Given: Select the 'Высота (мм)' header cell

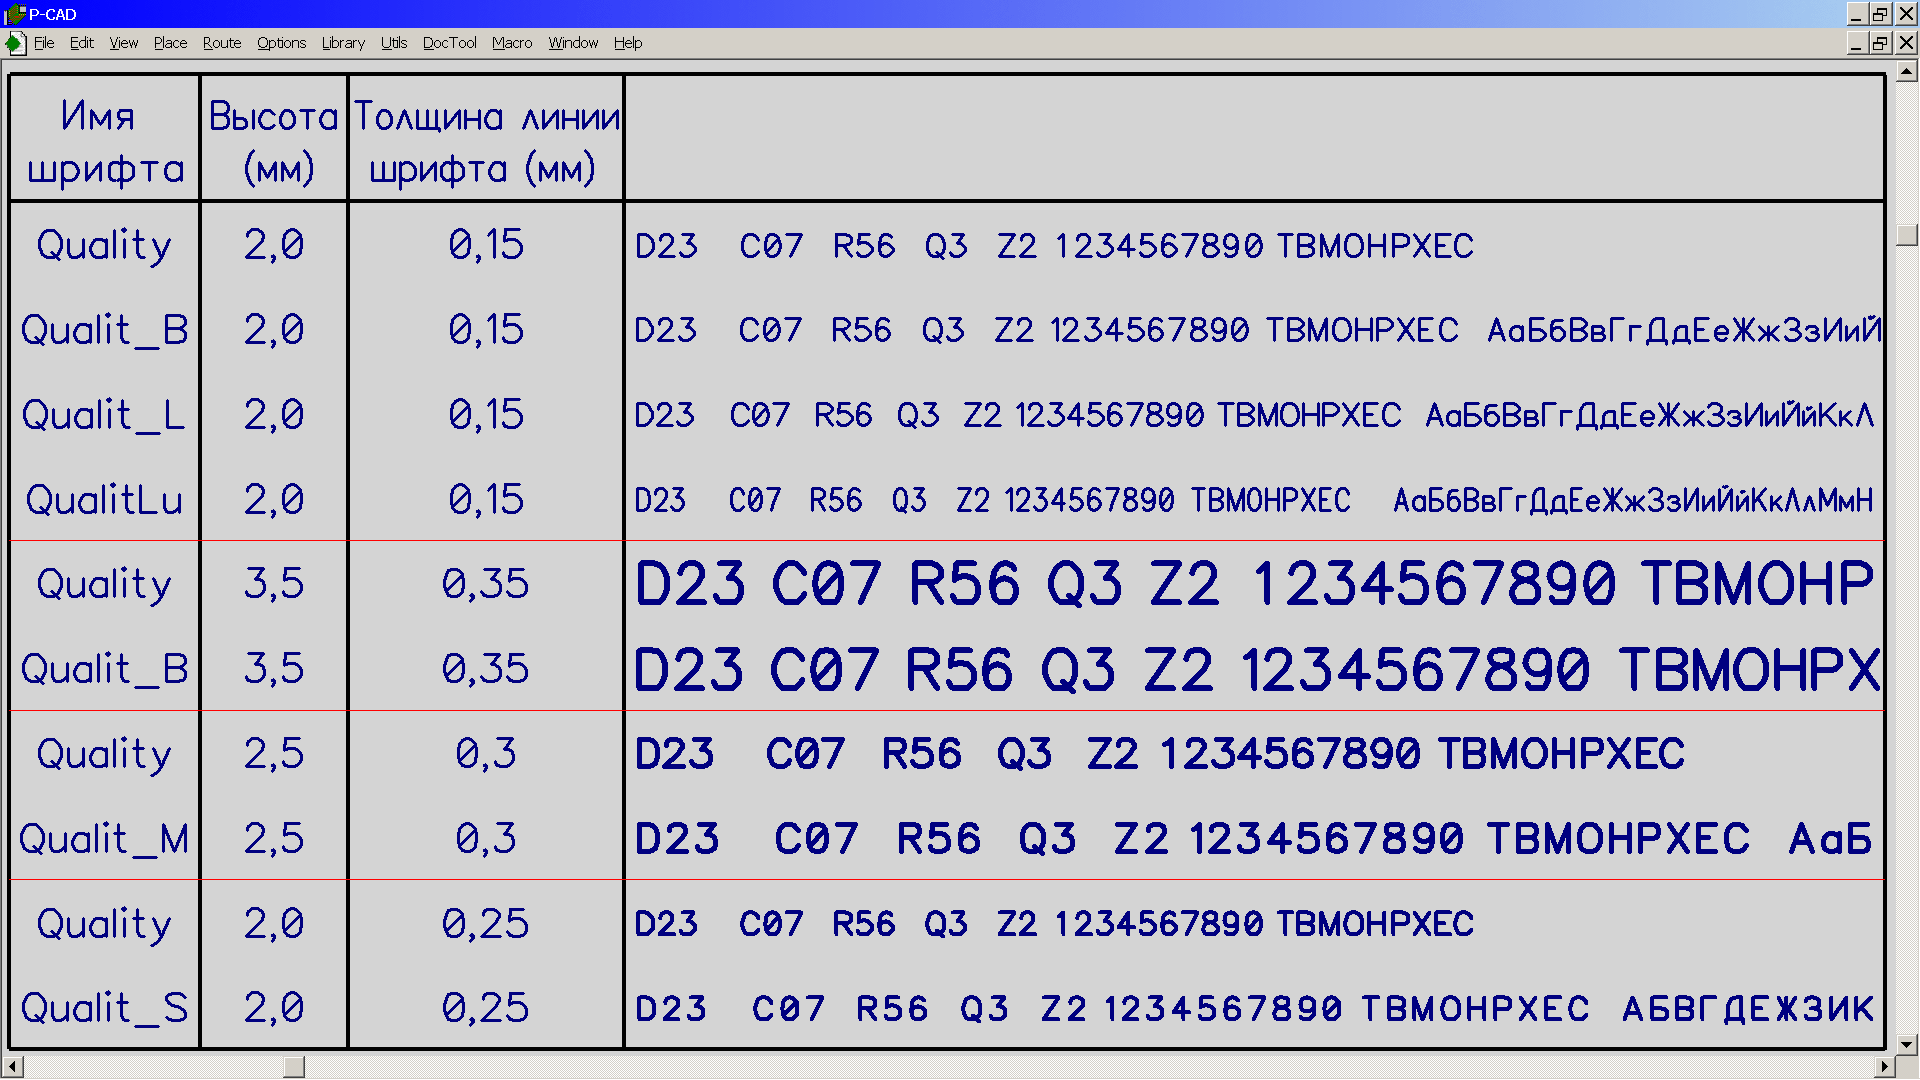Looking at the screenshot, I should [275, 140].
